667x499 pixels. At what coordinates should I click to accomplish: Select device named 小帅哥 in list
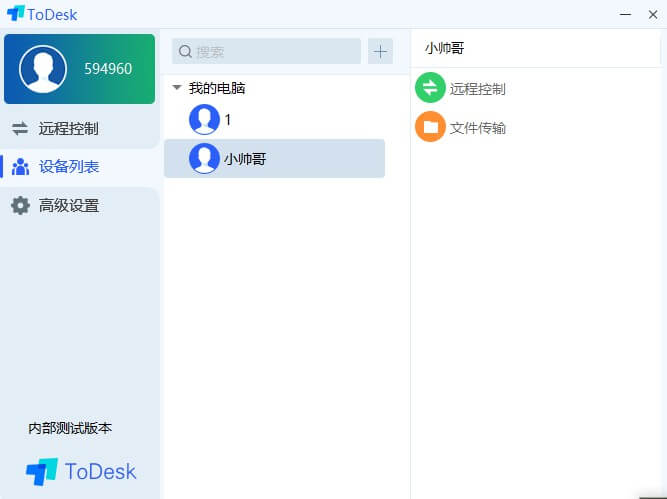pyautogui.click(x=274, y=158)
